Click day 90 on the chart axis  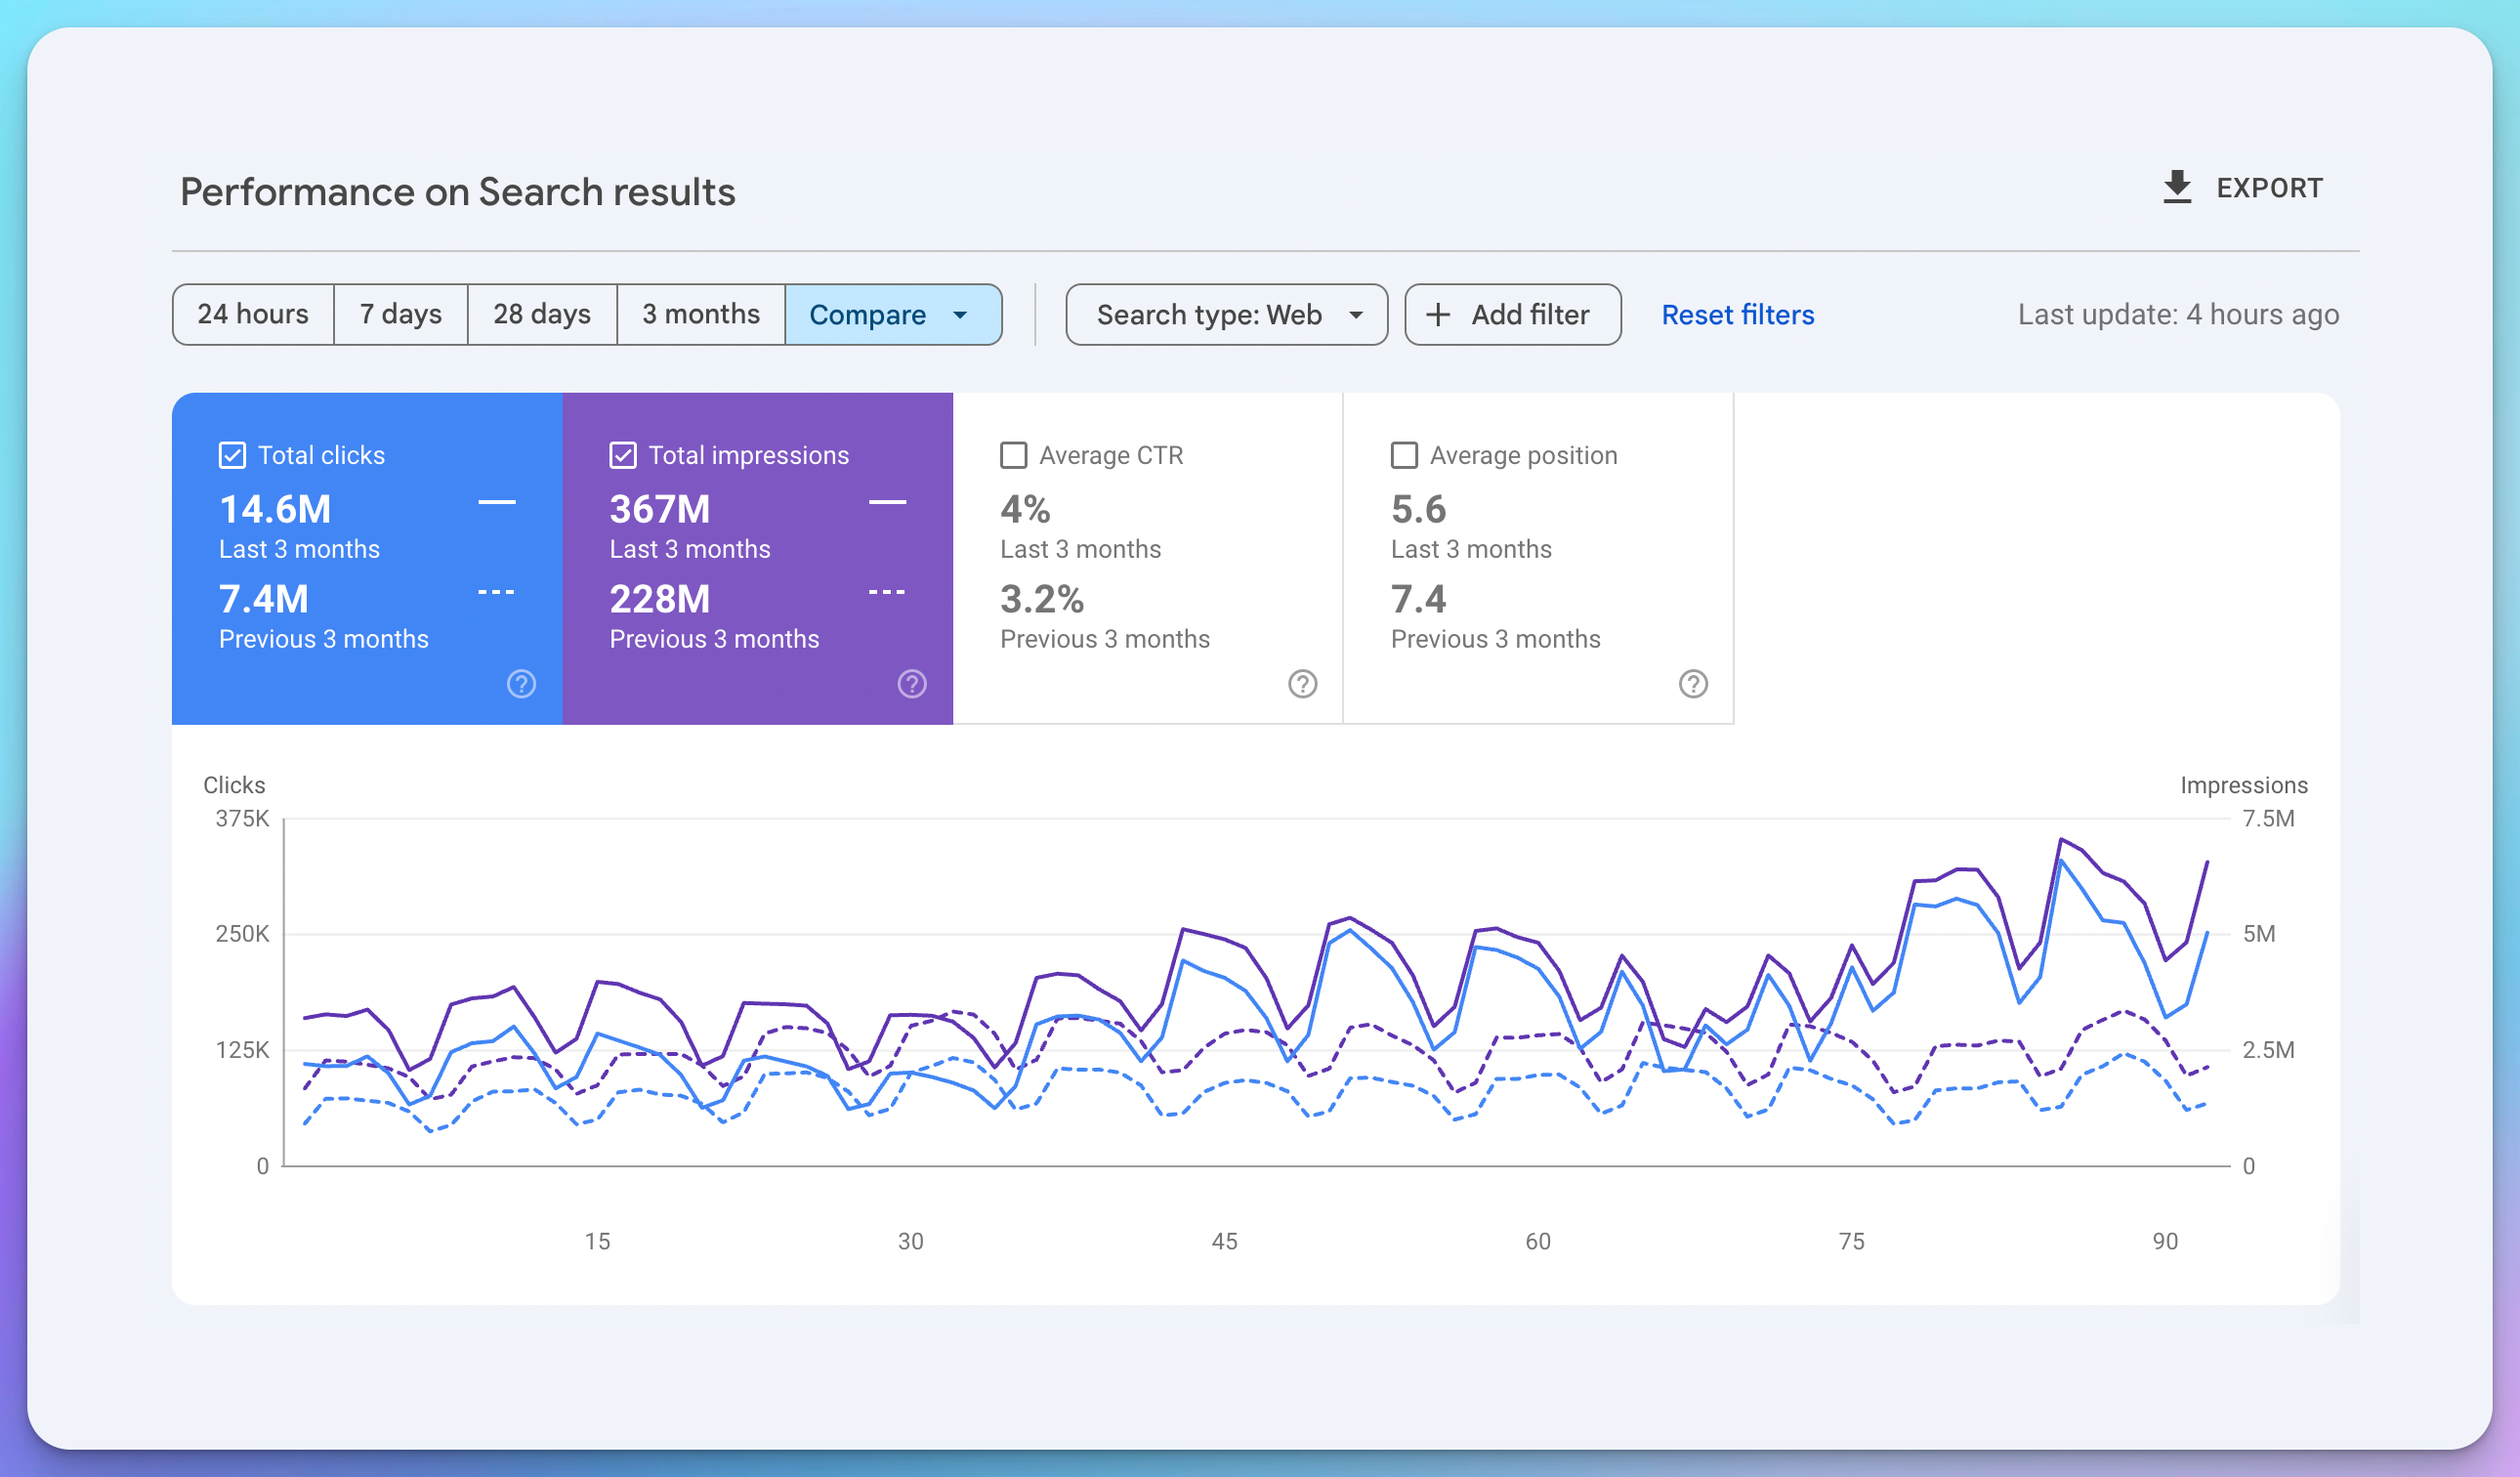point(2165,1241)
